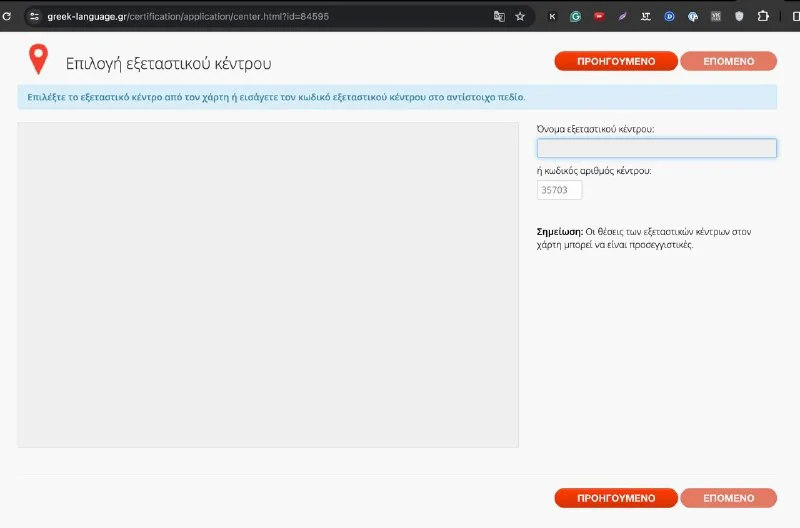Open the blue D extension icon
800x528 pixels.
pos(670,16)
